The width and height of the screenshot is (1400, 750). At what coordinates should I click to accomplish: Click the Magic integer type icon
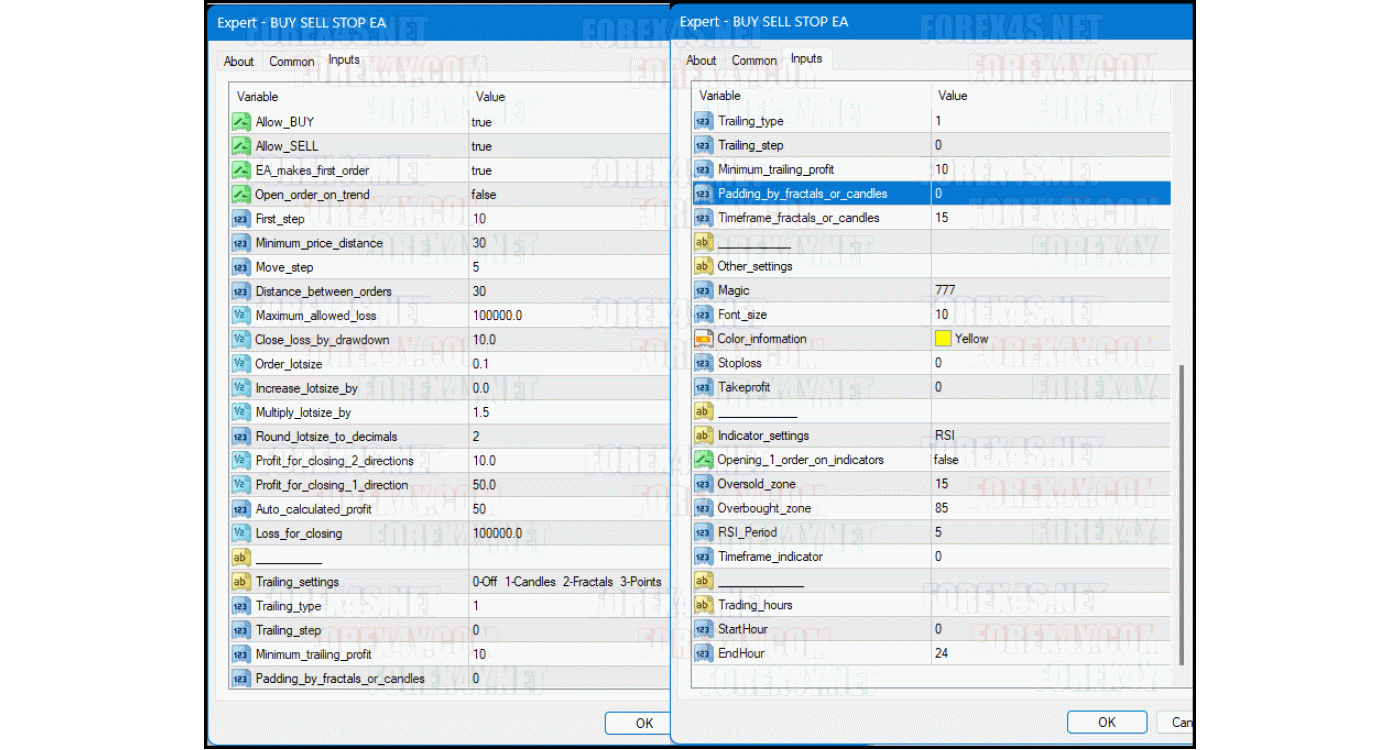(x=703, y=290)
